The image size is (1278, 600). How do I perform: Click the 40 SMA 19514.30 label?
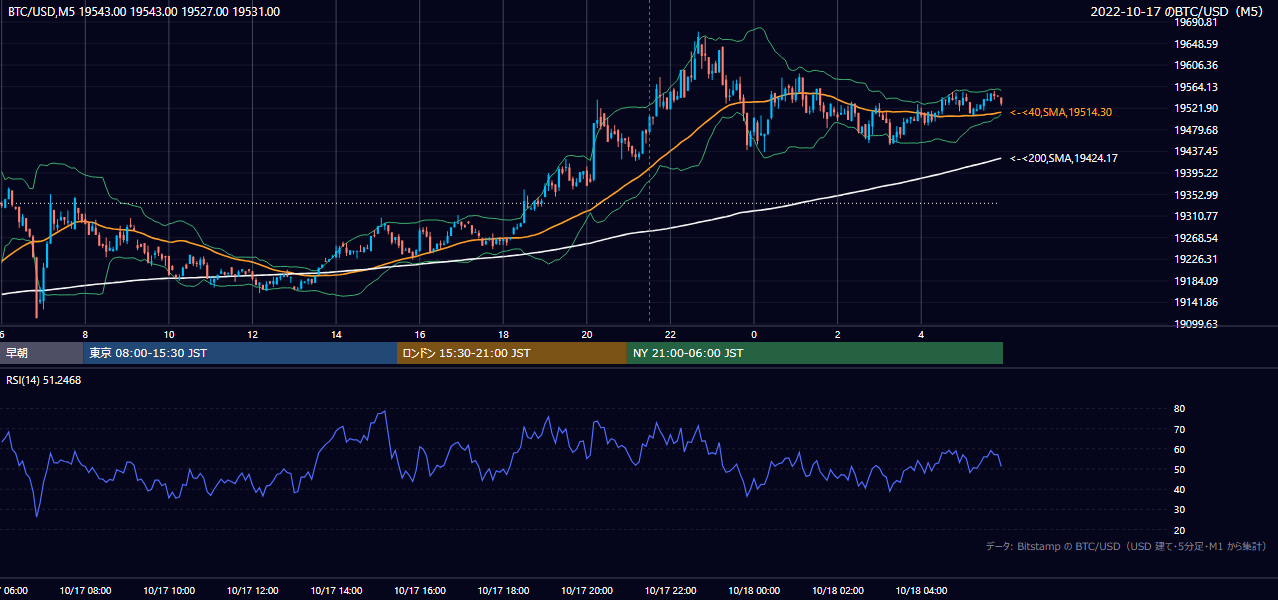[1061, 113]
